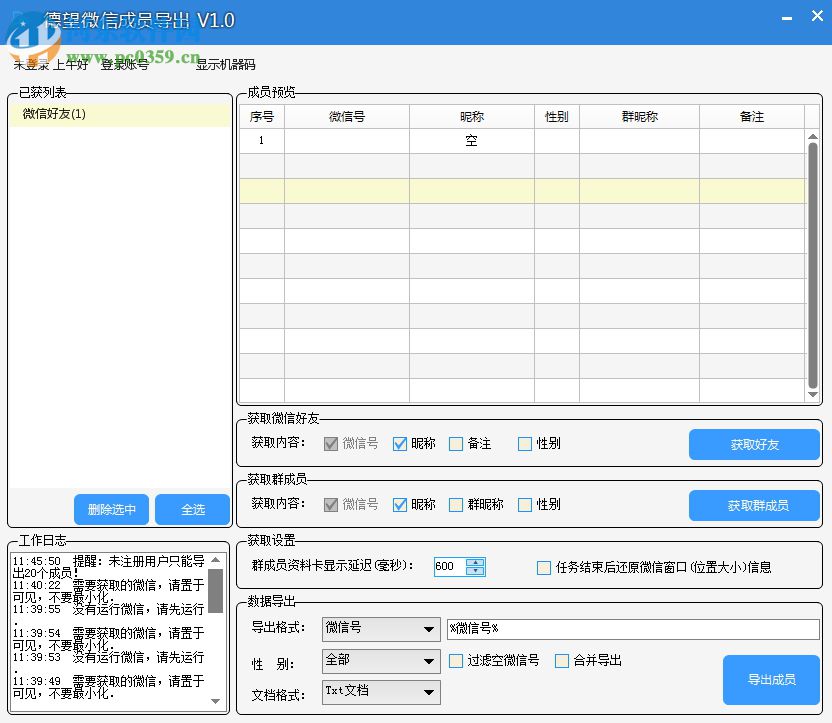The image size is (832, 723).
Task: Check the 合并导出 option
Action: click(x=562, y=661)
